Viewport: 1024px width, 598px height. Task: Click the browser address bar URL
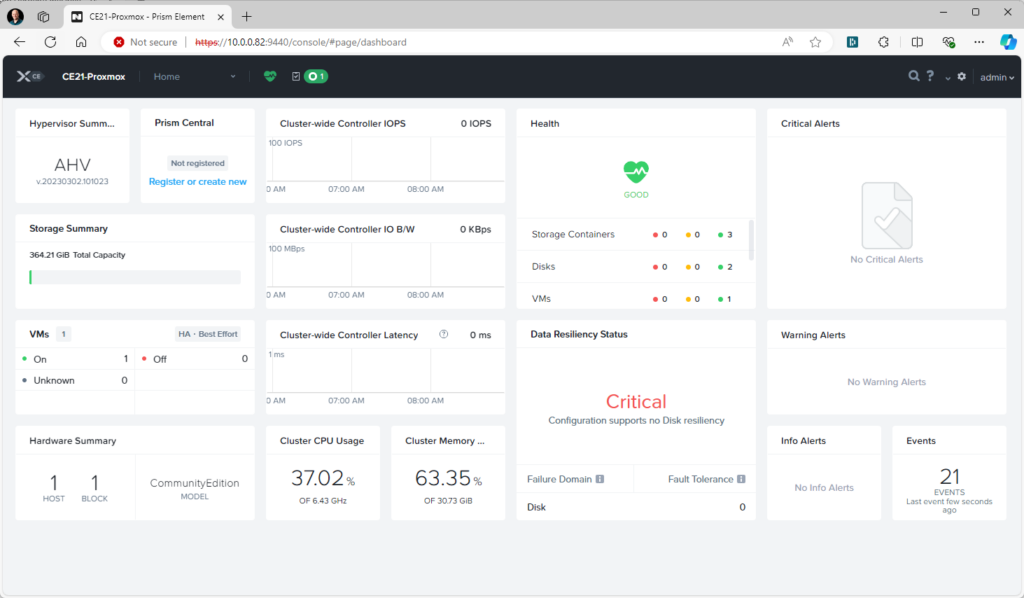pyautogui.click(x=301, y=42)
